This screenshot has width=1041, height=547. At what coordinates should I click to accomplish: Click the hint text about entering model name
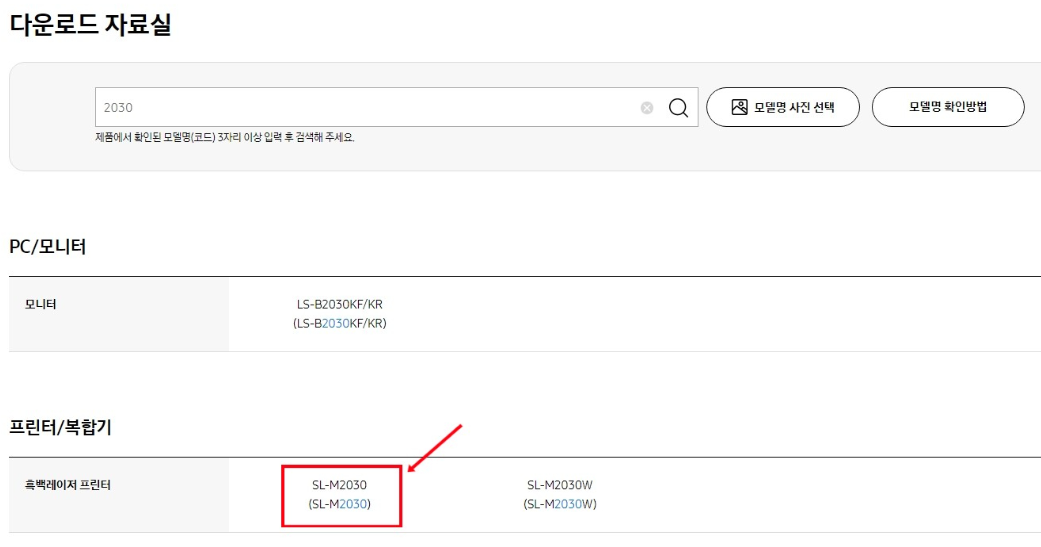[x=225, y=137]
